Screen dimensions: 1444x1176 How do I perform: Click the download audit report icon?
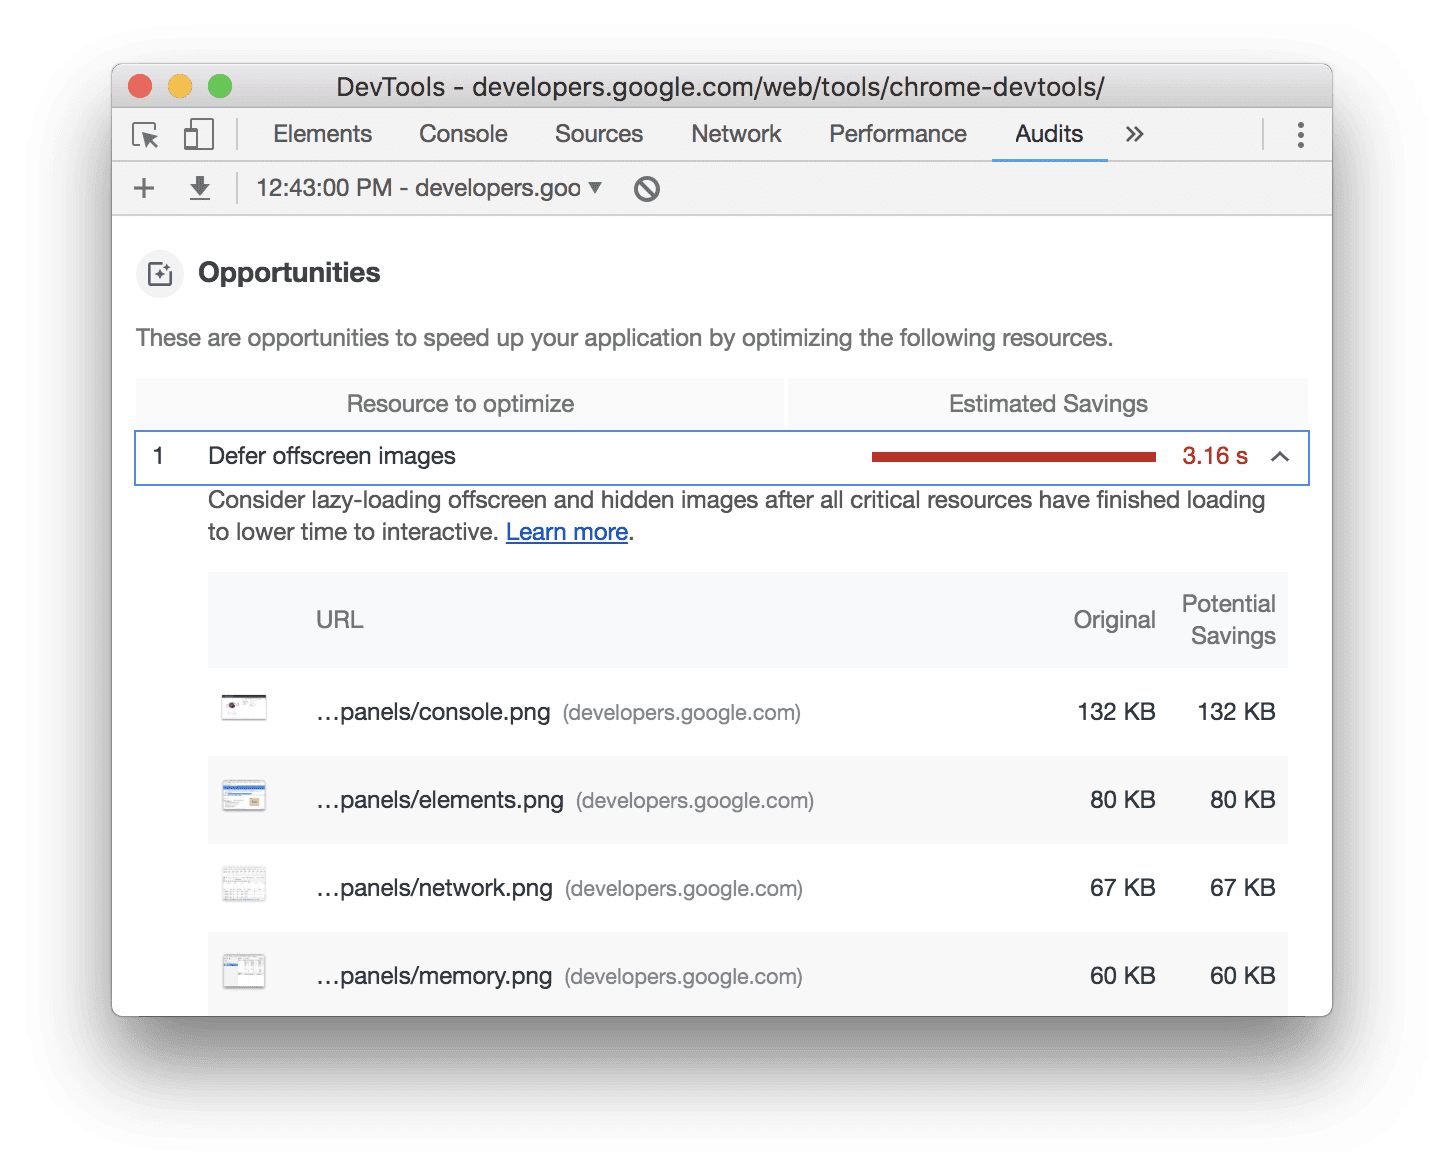pyautogui.click(x=199, y=188)
